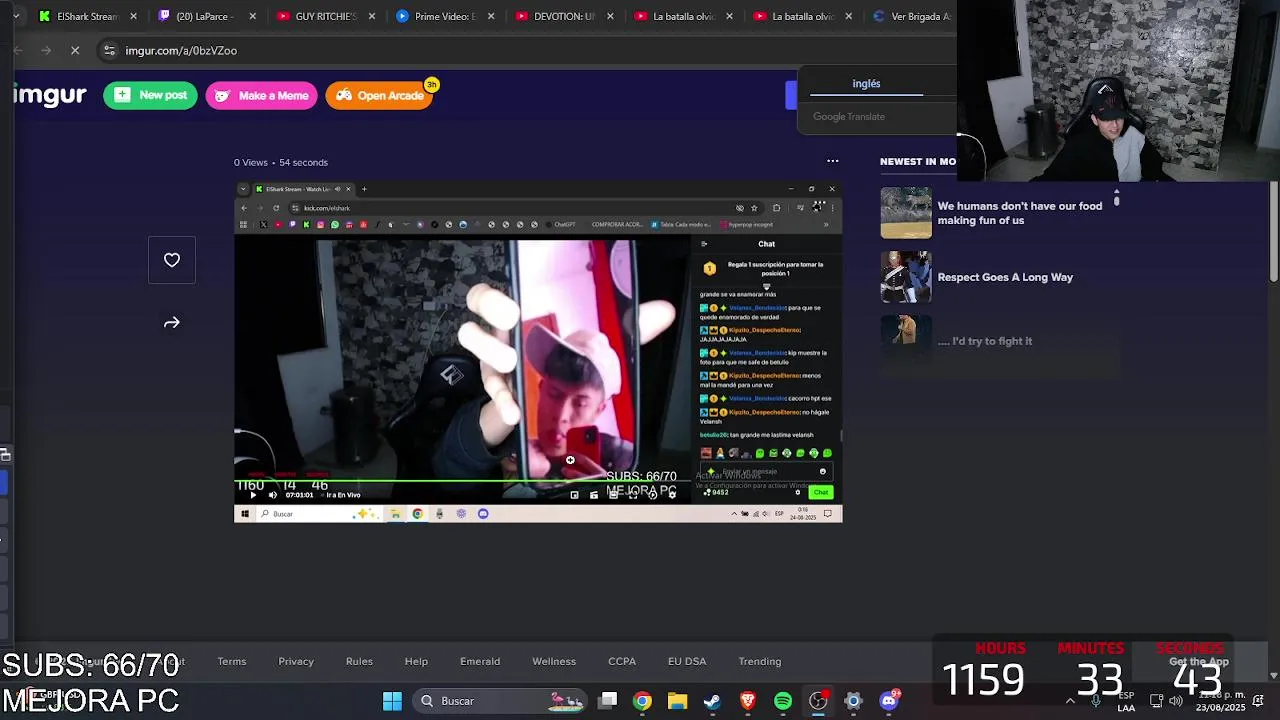
Task: Click the heart favorite icon beside the post
Action: pyautogui.click(x=172, y=260)
